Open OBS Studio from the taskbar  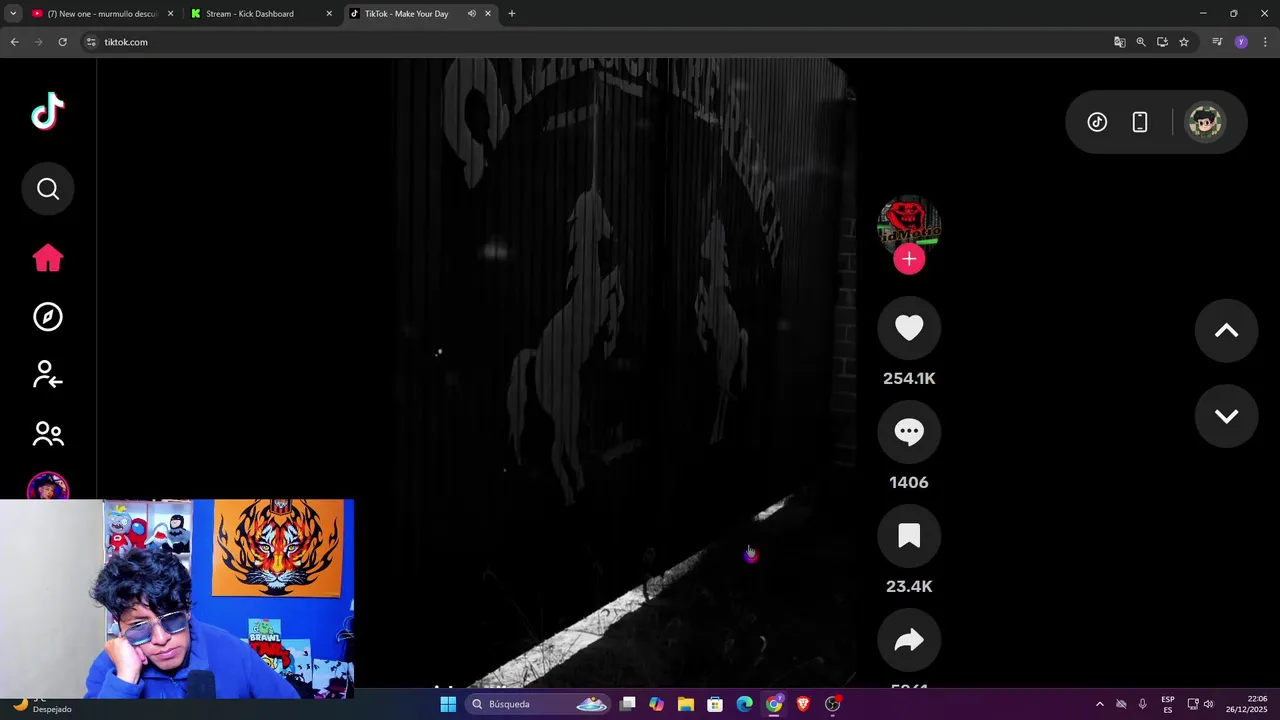833,704
